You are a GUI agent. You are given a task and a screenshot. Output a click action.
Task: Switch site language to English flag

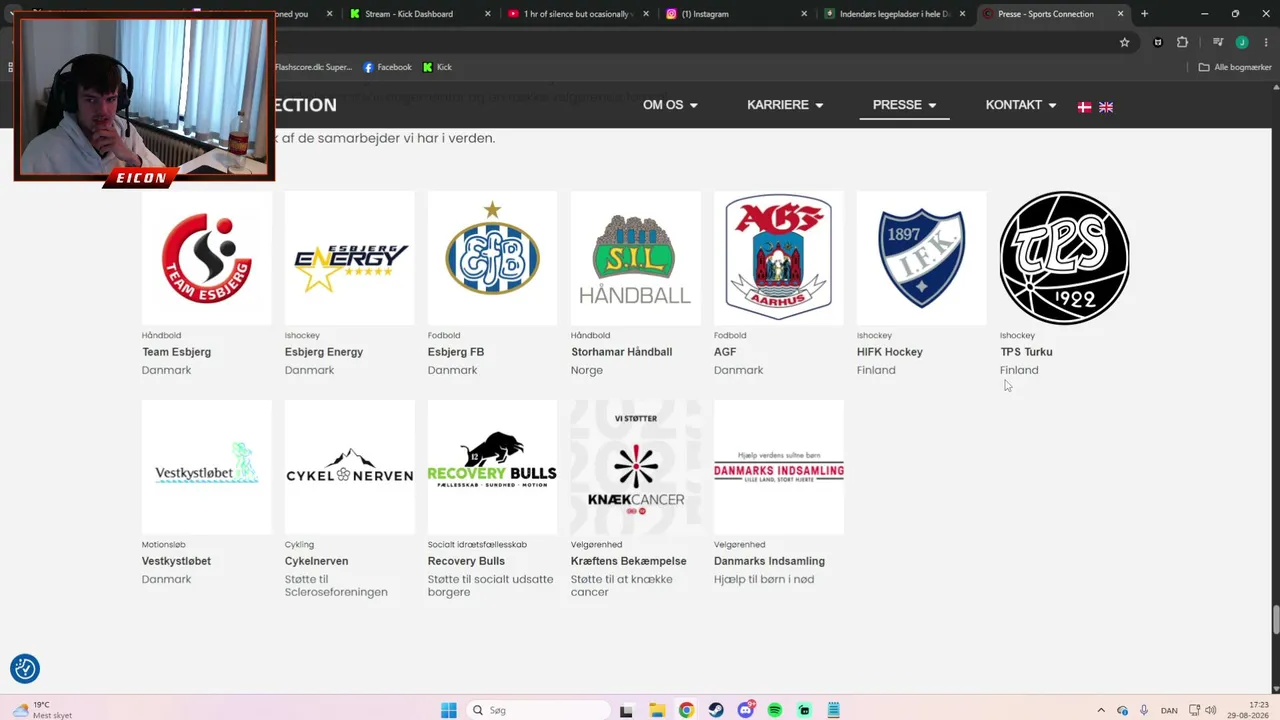1106,107
